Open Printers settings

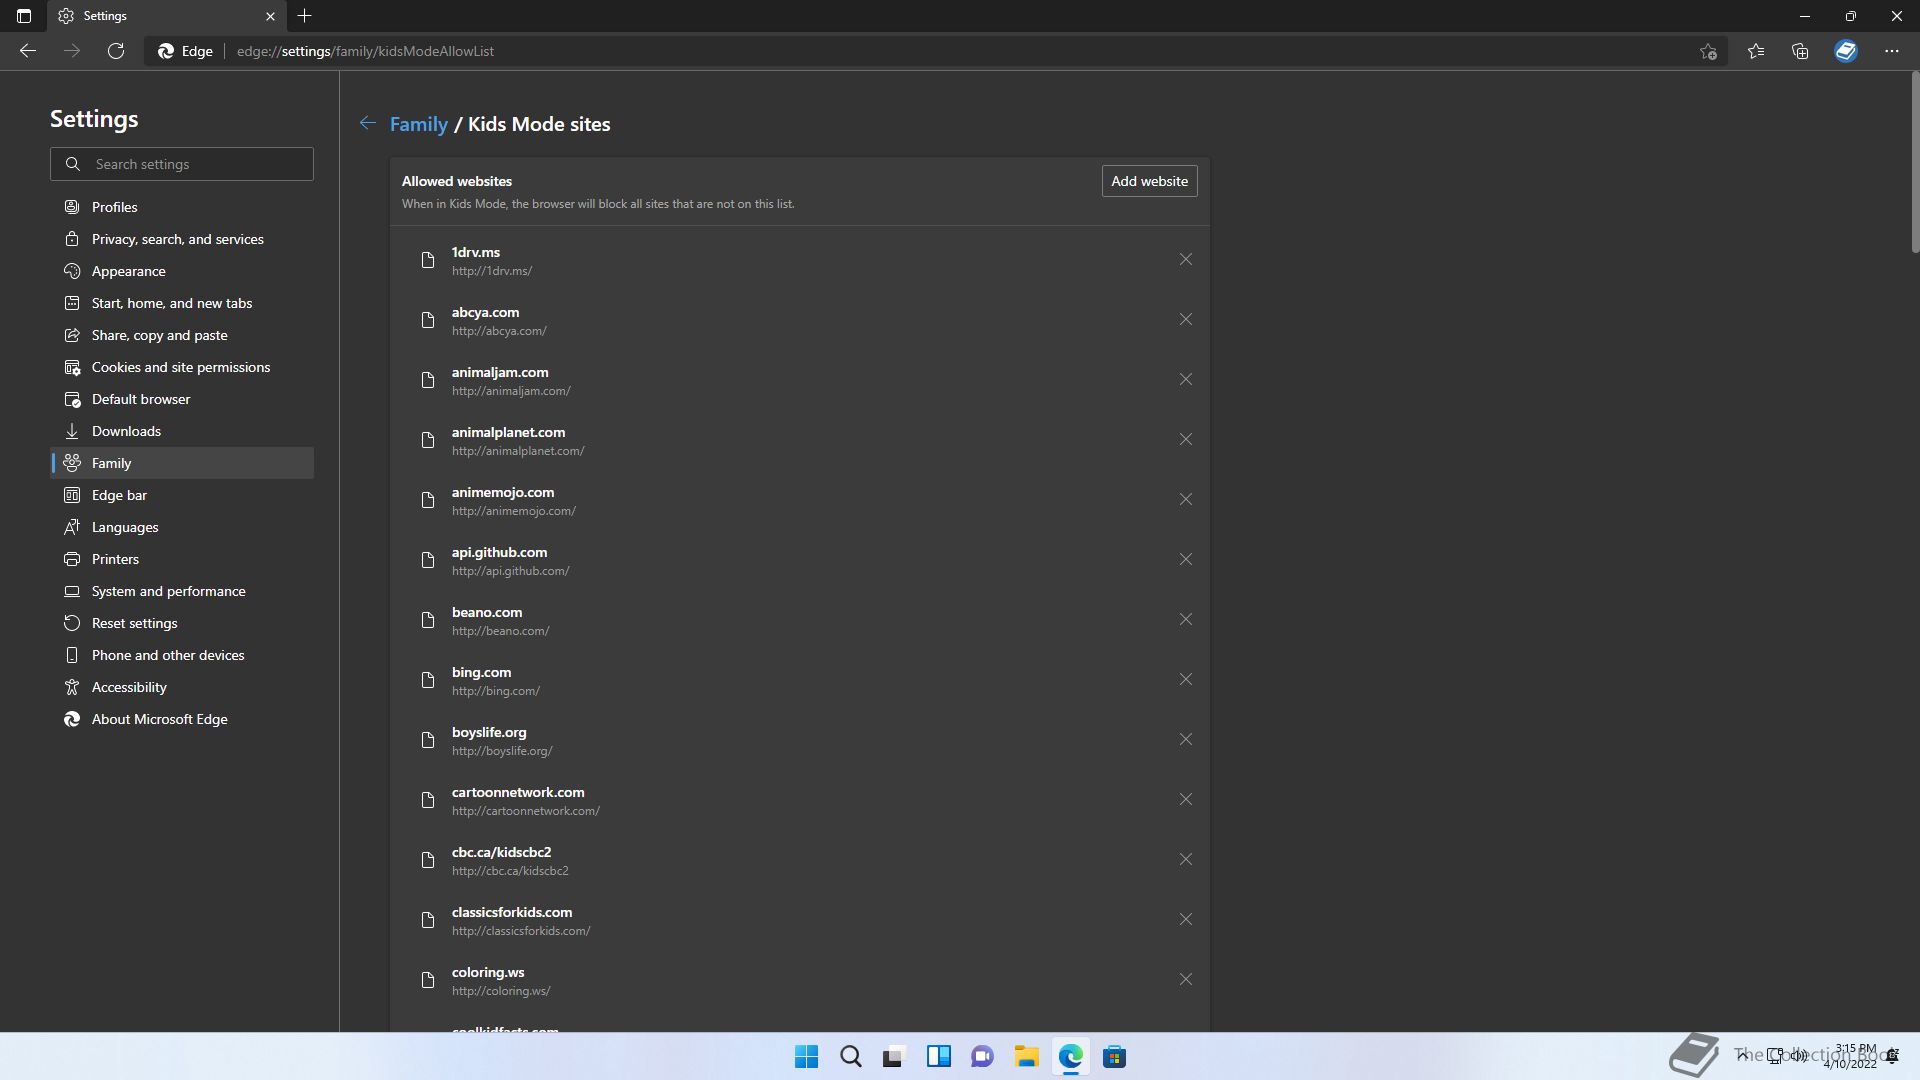182,559
